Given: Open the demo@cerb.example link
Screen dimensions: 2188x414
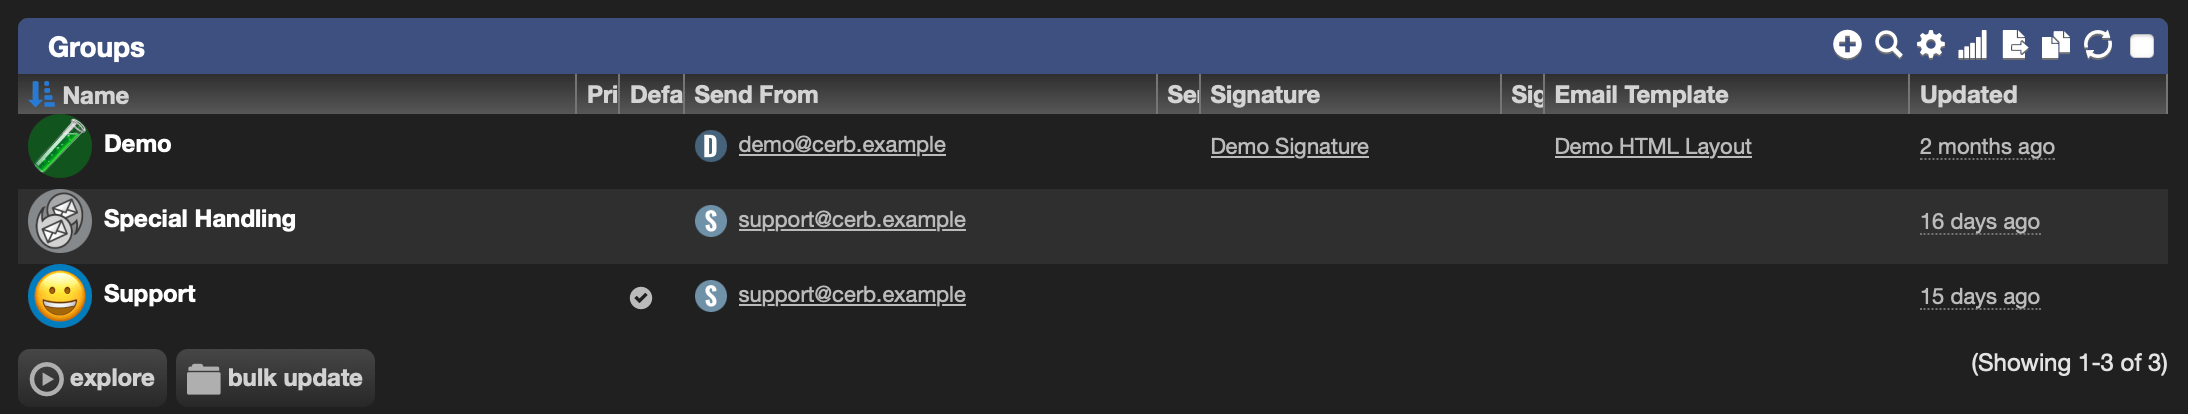Looking at the screenshot, I should click(x=842, y=145).
